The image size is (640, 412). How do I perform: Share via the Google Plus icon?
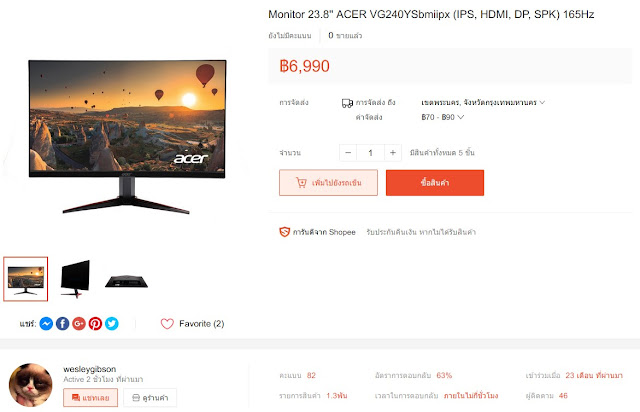click(x=79, y=324)
